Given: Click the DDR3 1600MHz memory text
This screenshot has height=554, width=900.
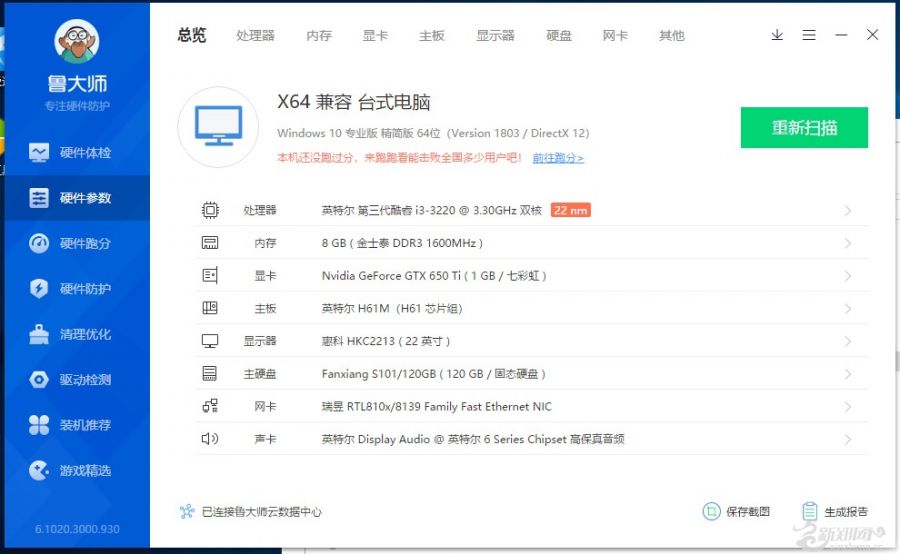Looking at the screenshot, I should click(x=402, y=243).
